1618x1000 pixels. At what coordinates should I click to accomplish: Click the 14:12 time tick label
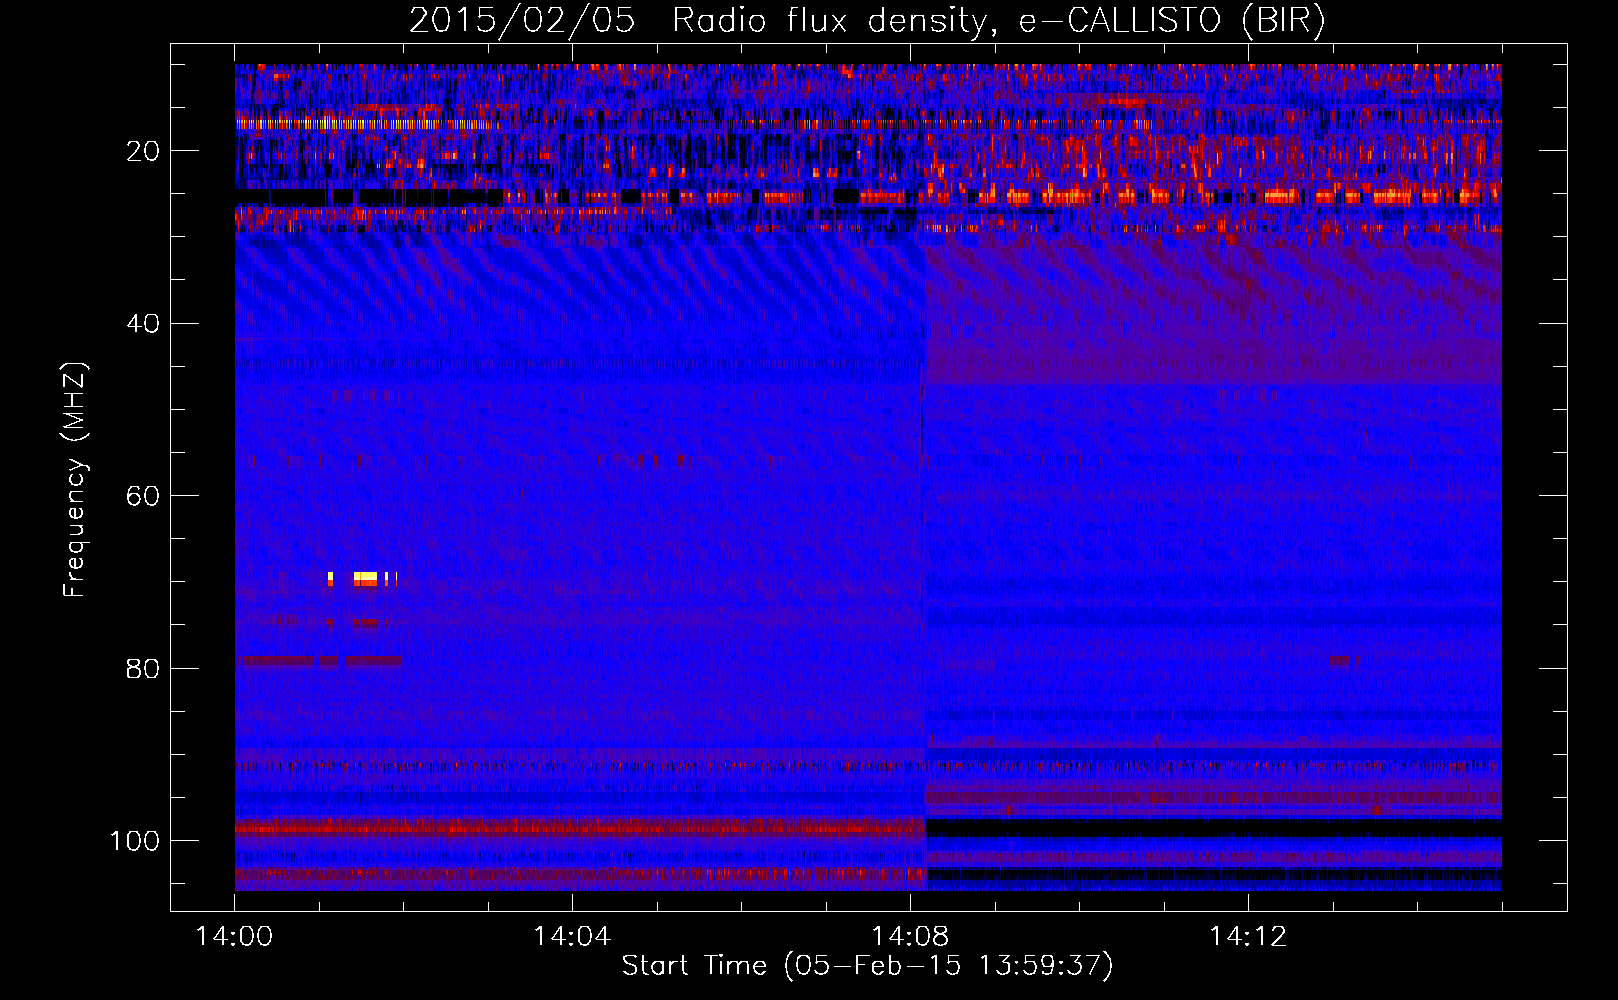(1248, 937)
